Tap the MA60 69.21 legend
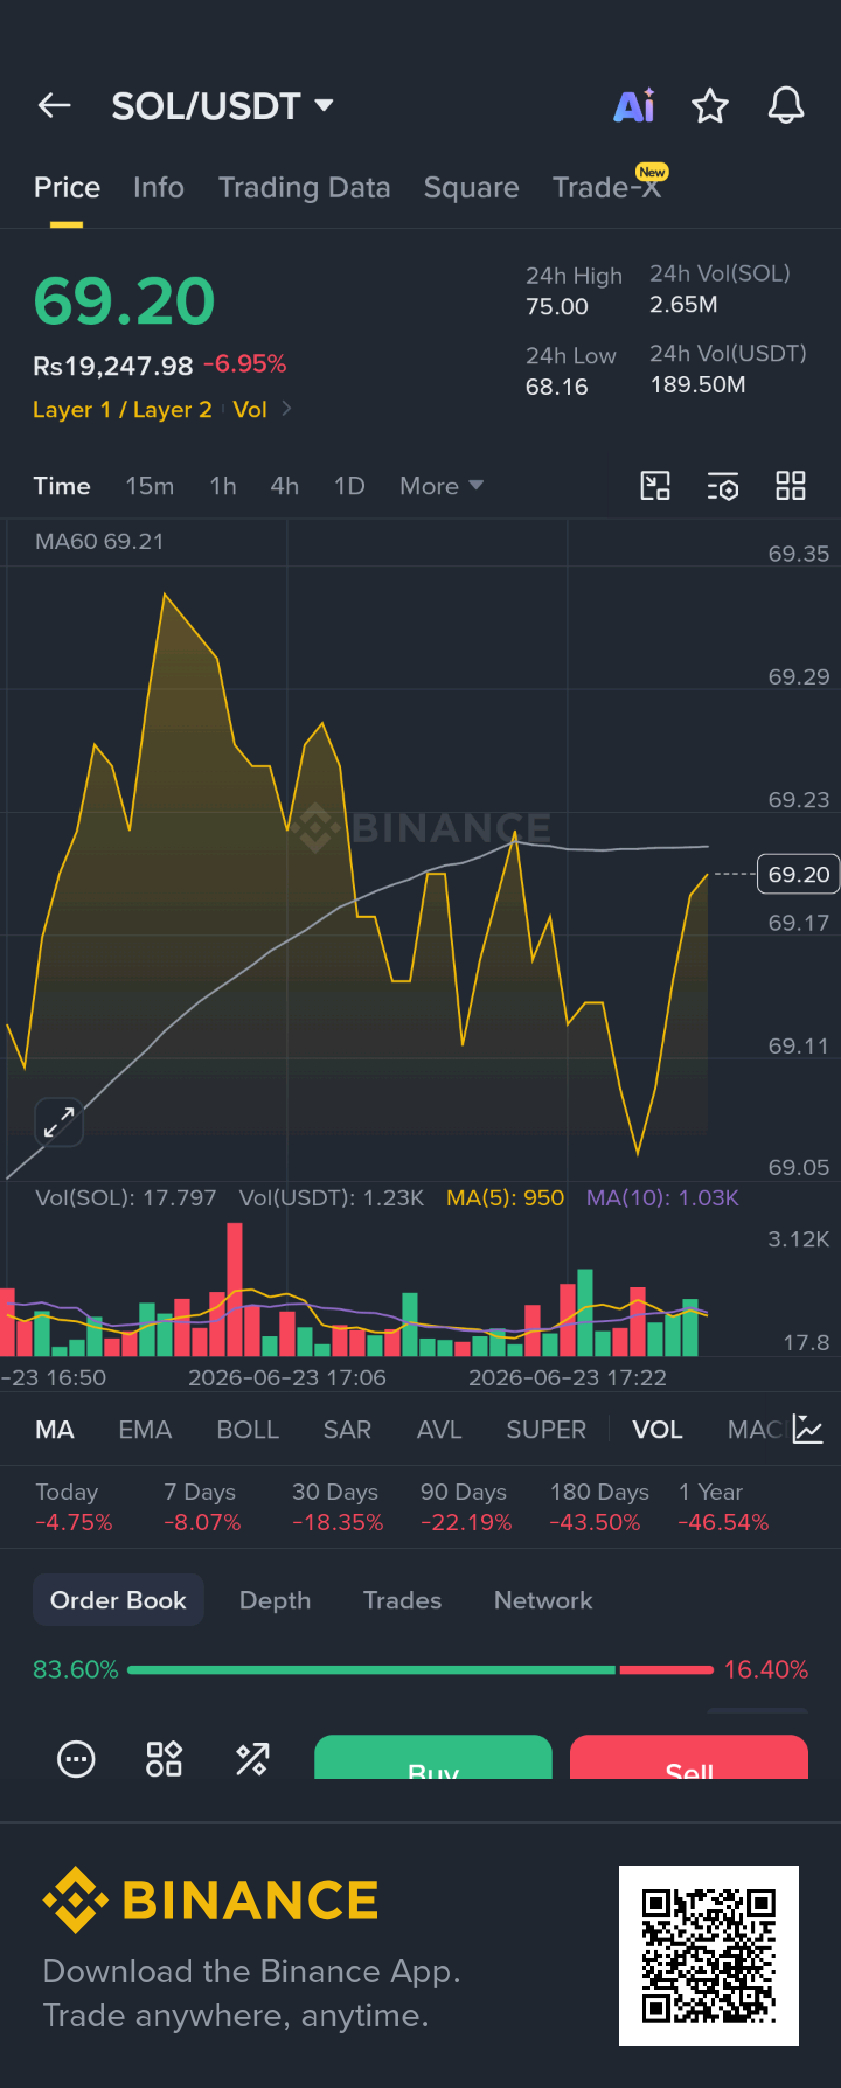 click(x=99, y=541)
